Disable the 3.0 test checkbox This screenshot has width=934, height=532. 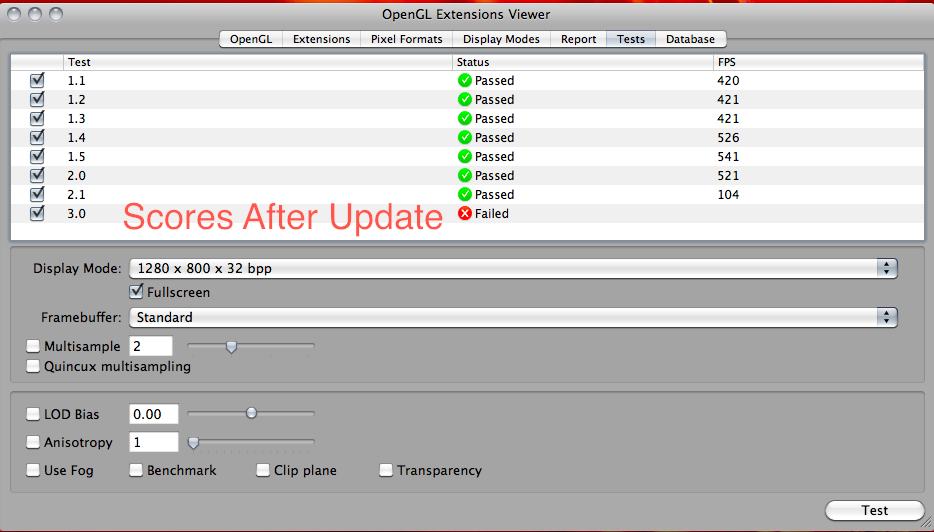(x=37, y=213)
